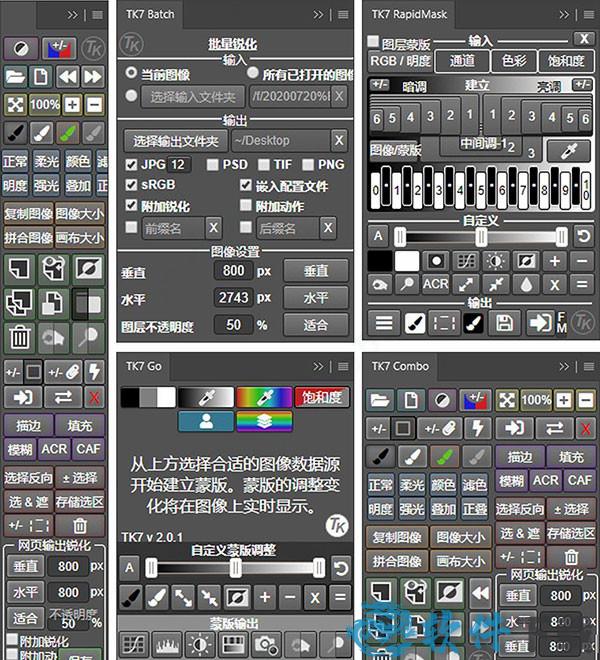Click the rewind double-arrow icon in left panel

[67, 77]
